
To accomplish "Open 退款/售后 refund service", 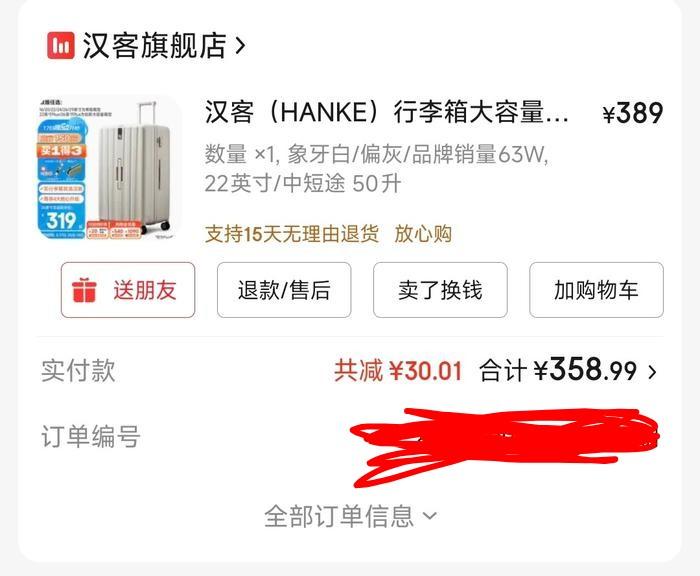I will 284,290.
